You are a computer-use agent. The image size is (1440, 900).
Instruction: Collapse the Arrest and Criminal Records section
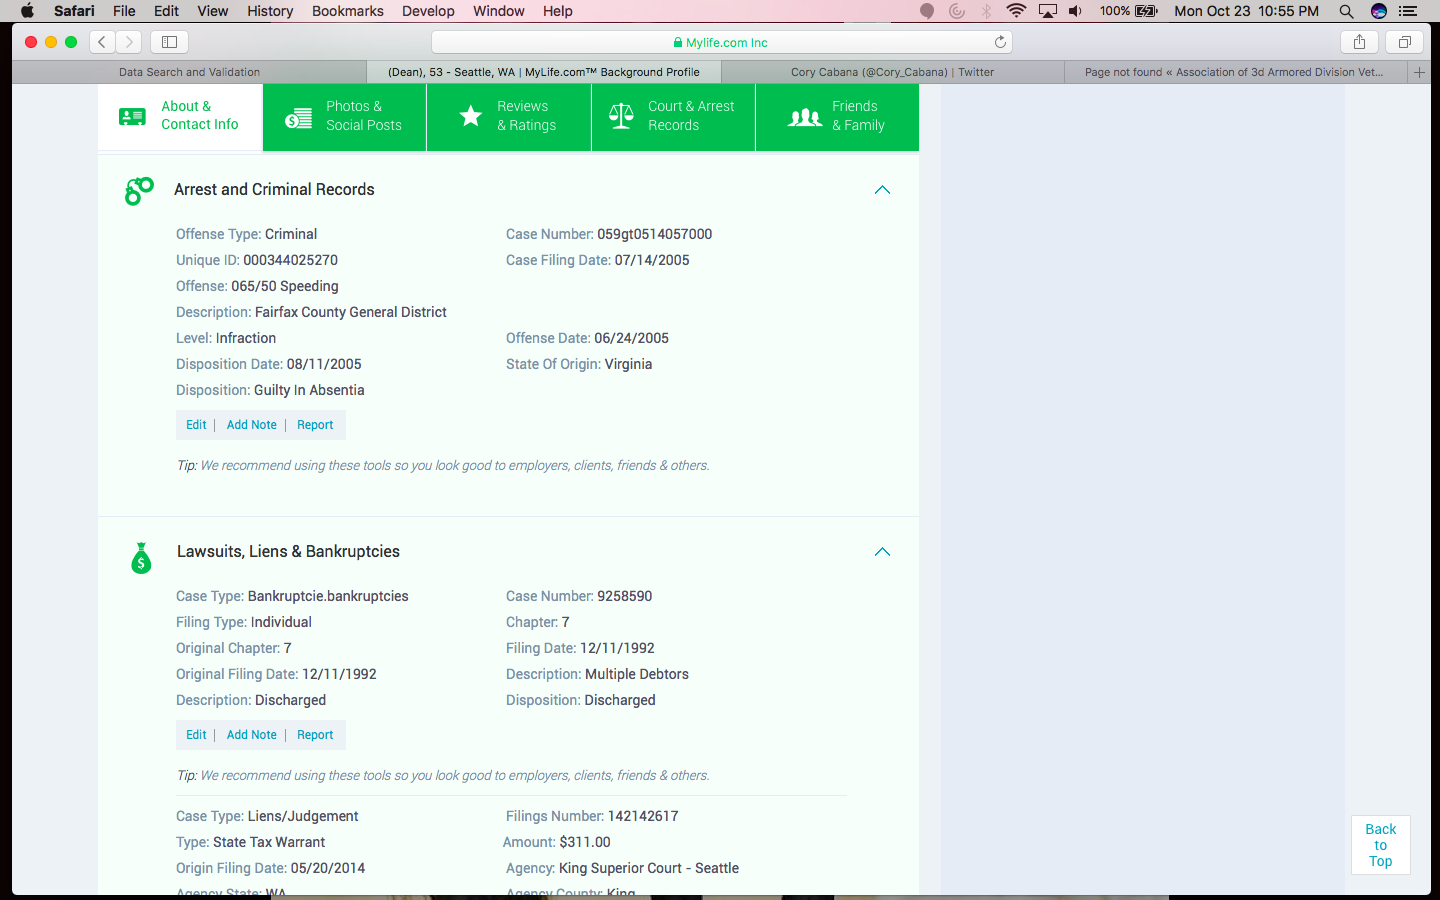(x=882, y=190)
